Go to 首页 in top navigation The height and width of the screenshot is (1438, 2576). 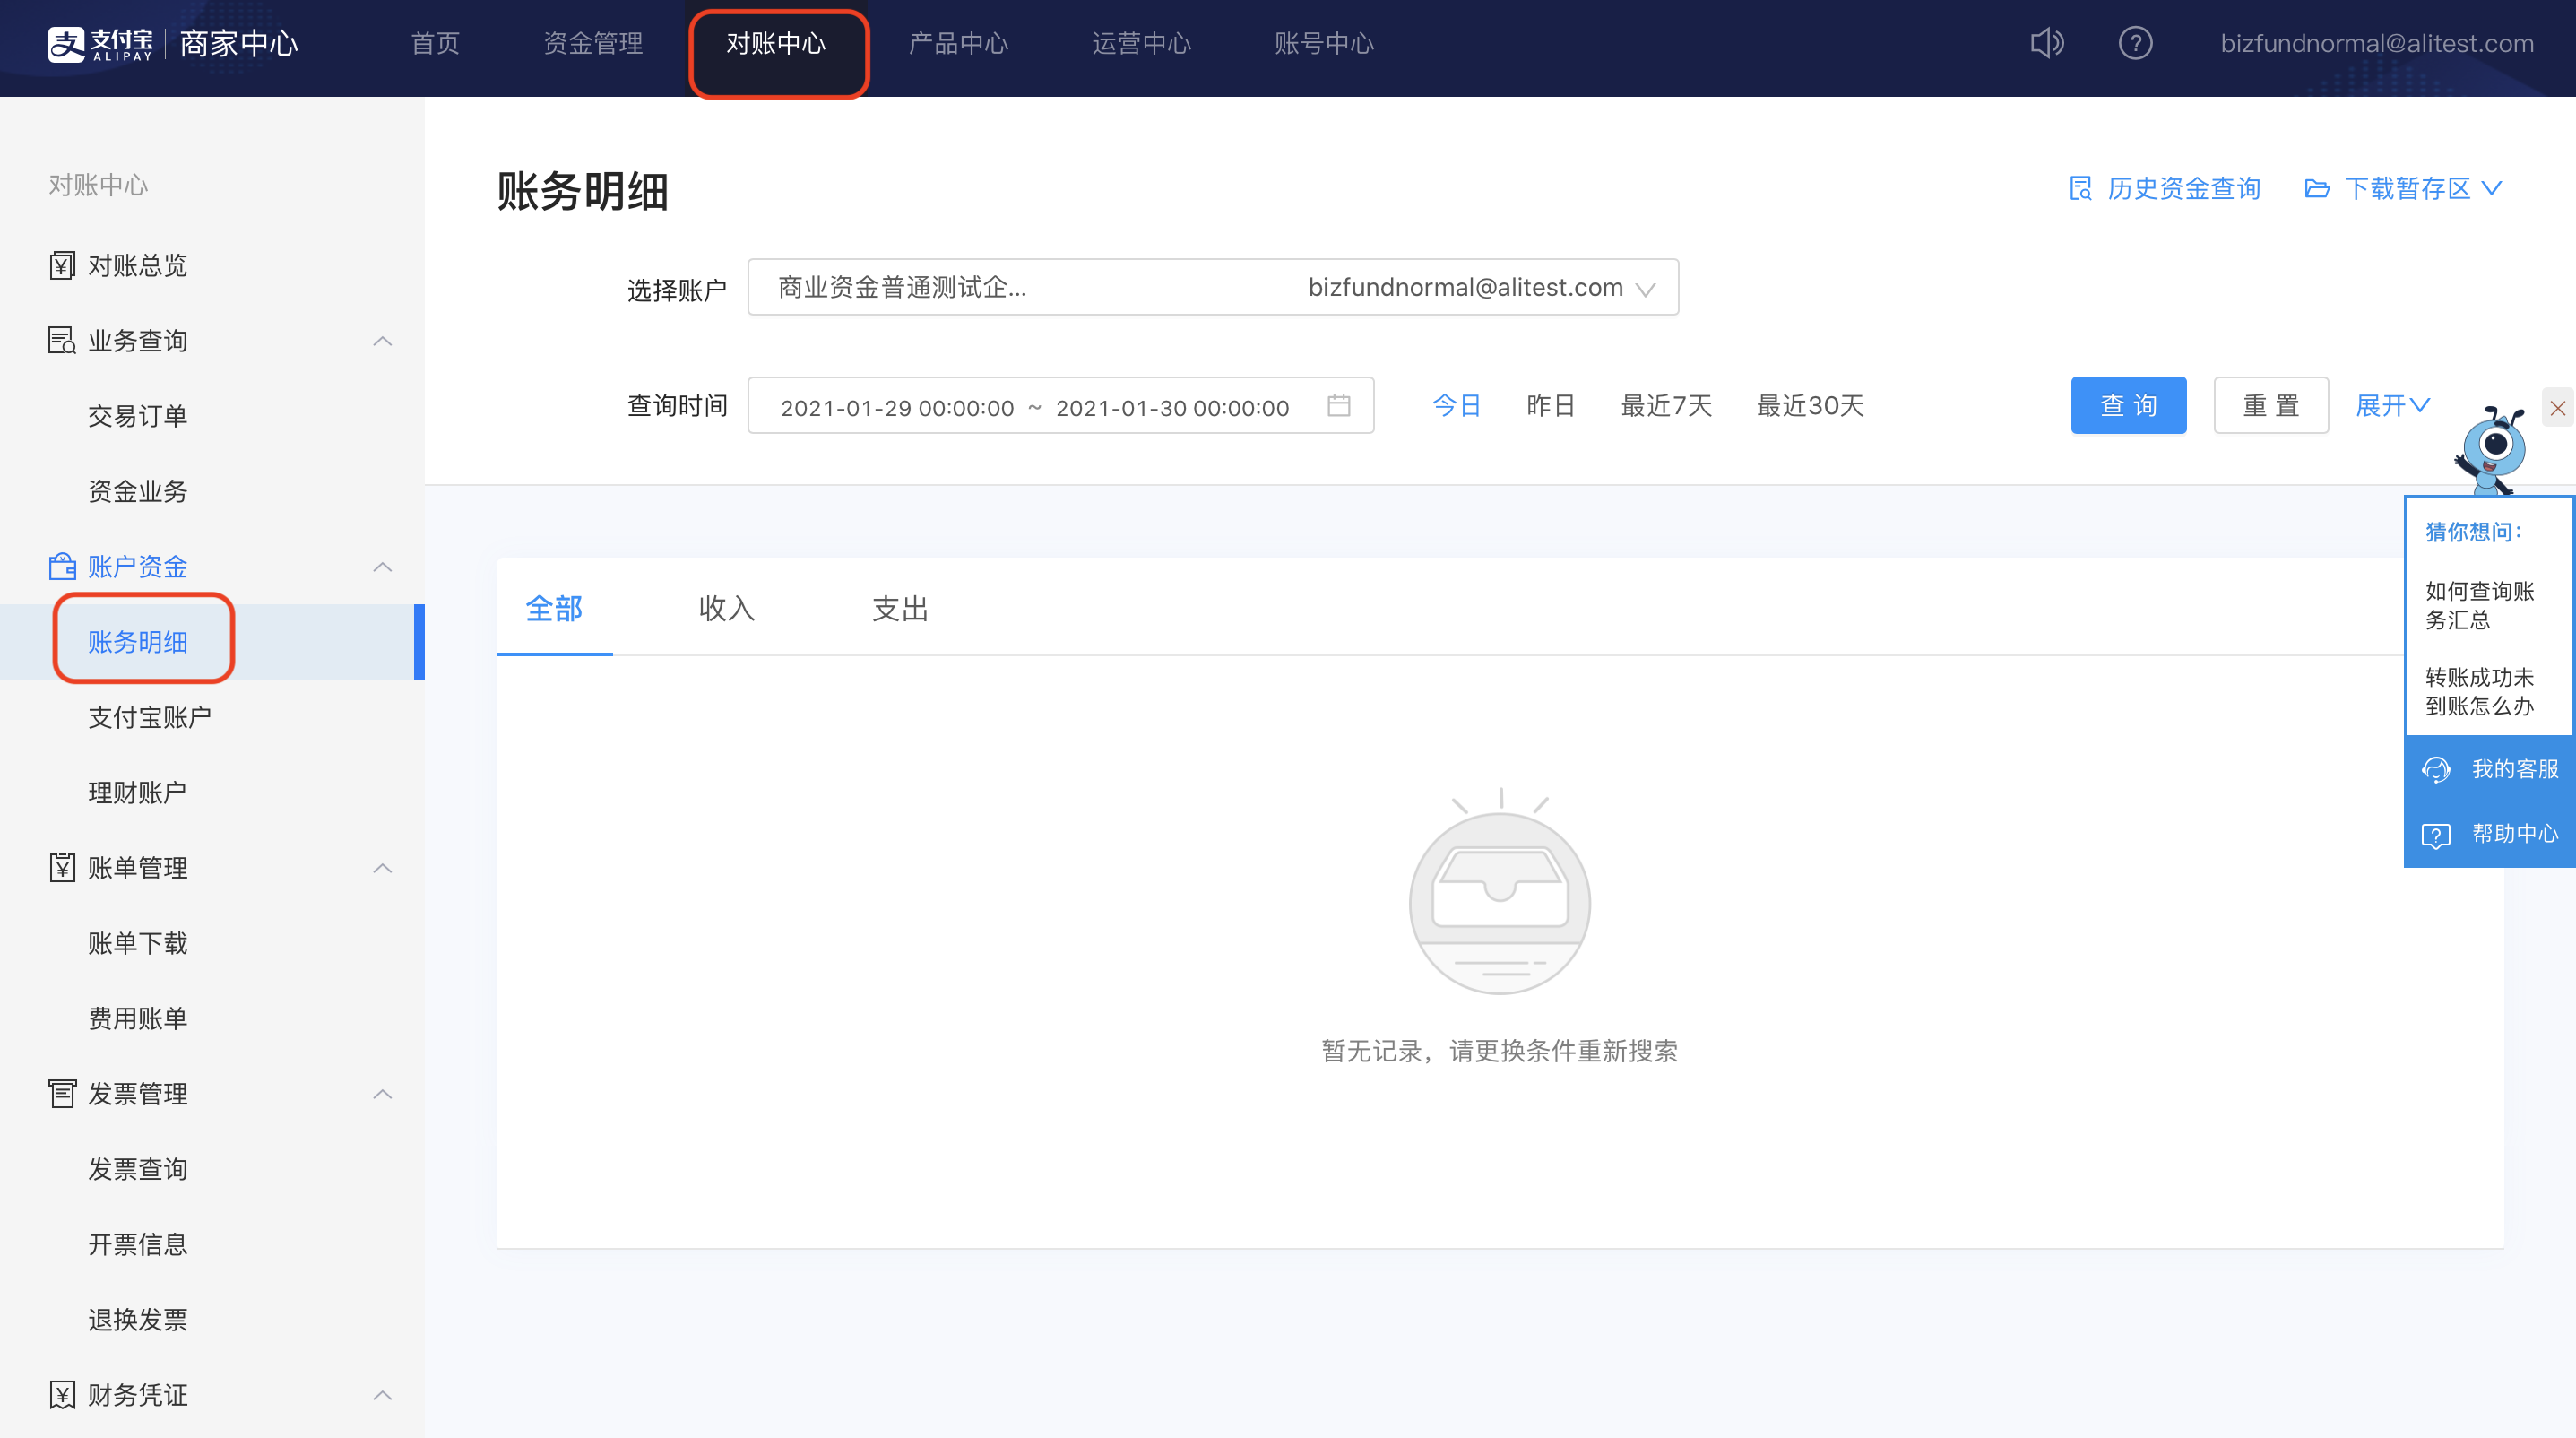435,43
